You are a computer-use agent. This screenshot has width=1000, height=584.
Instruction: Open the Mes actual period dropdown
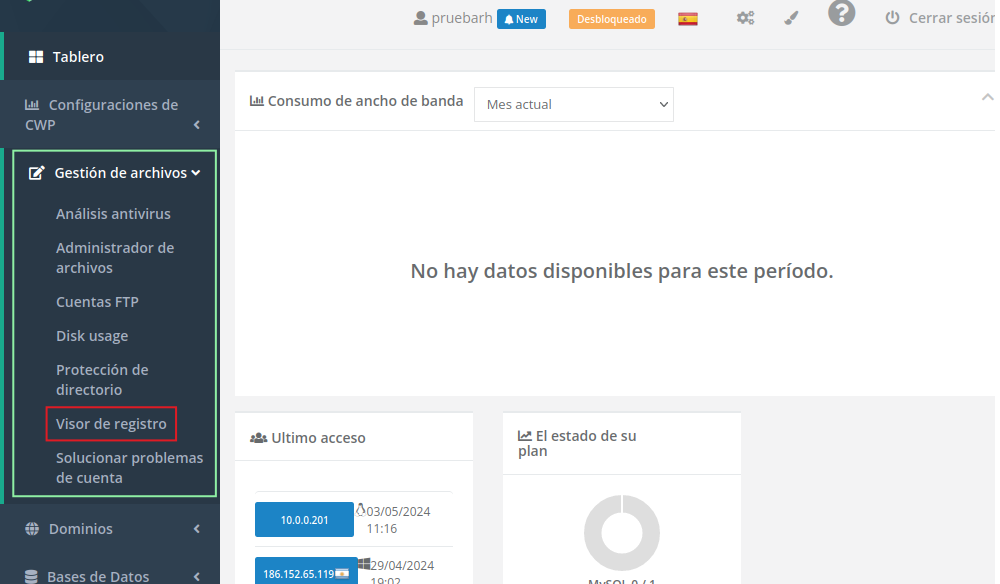(573, 104)
